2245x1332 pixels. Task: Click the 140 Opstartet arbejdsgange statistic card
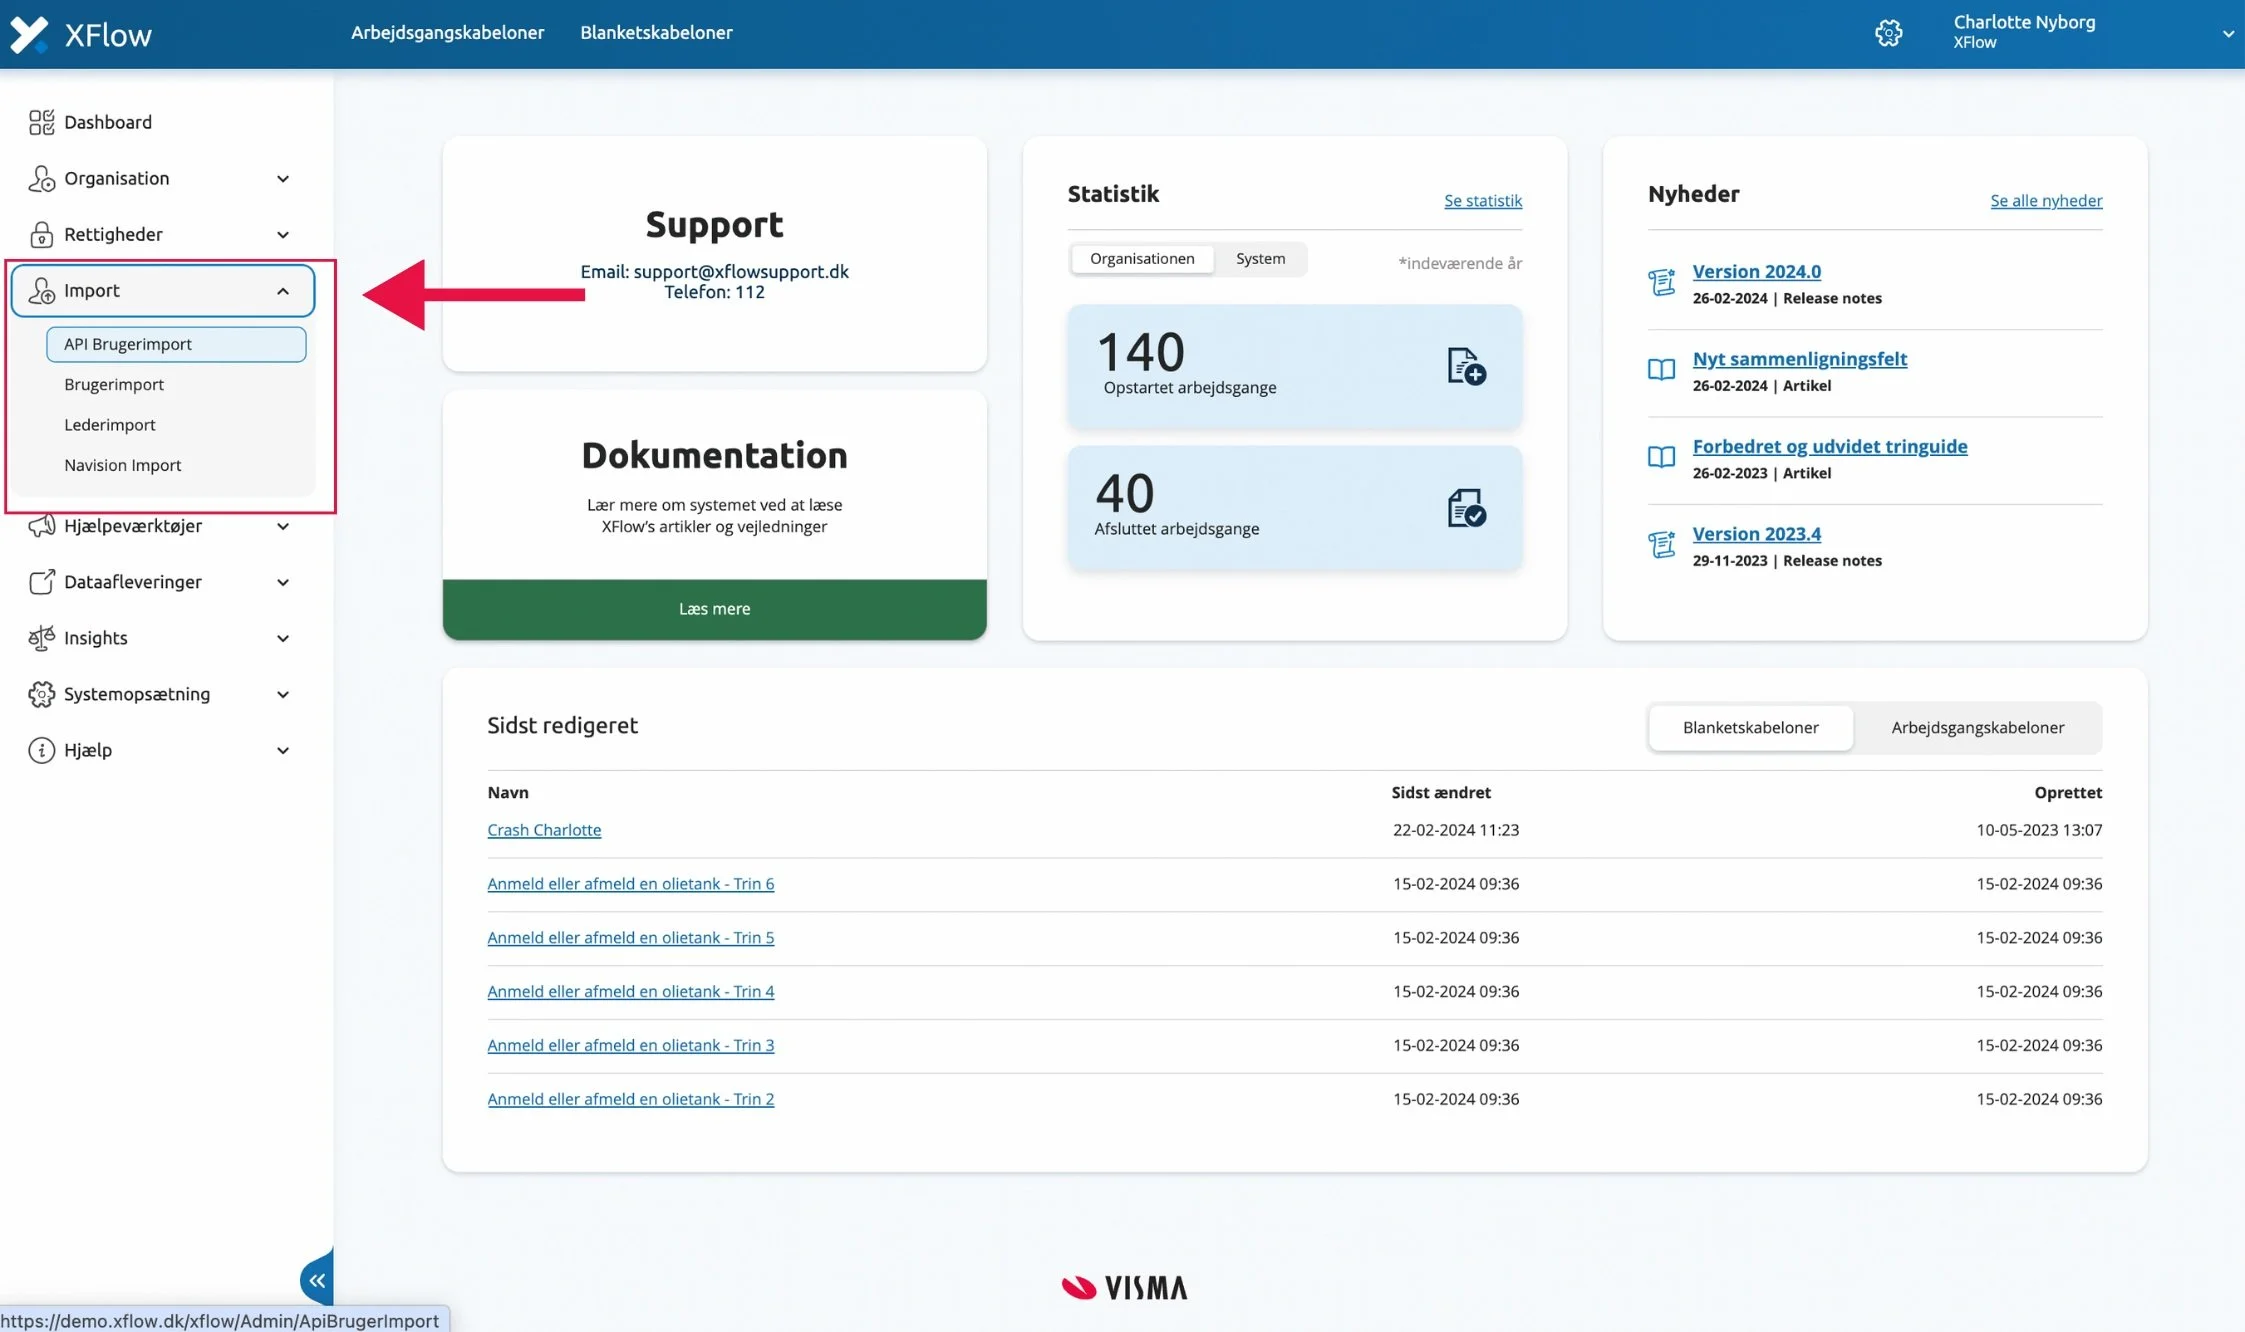[1294, 365]
